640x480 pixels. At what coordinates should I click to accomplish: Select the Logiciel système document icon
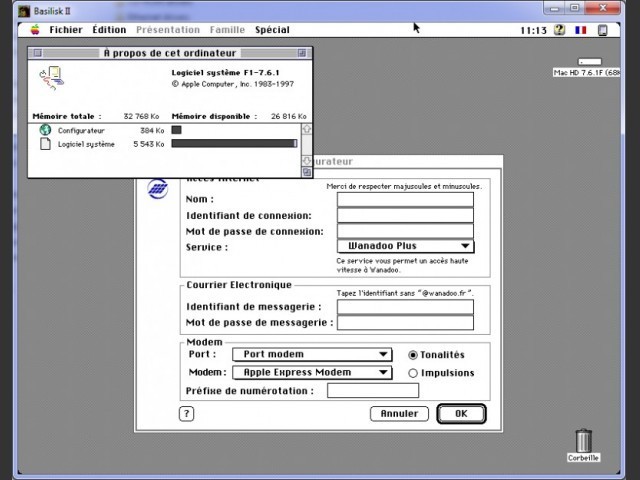pyautogui.click(x=45, y=144)
